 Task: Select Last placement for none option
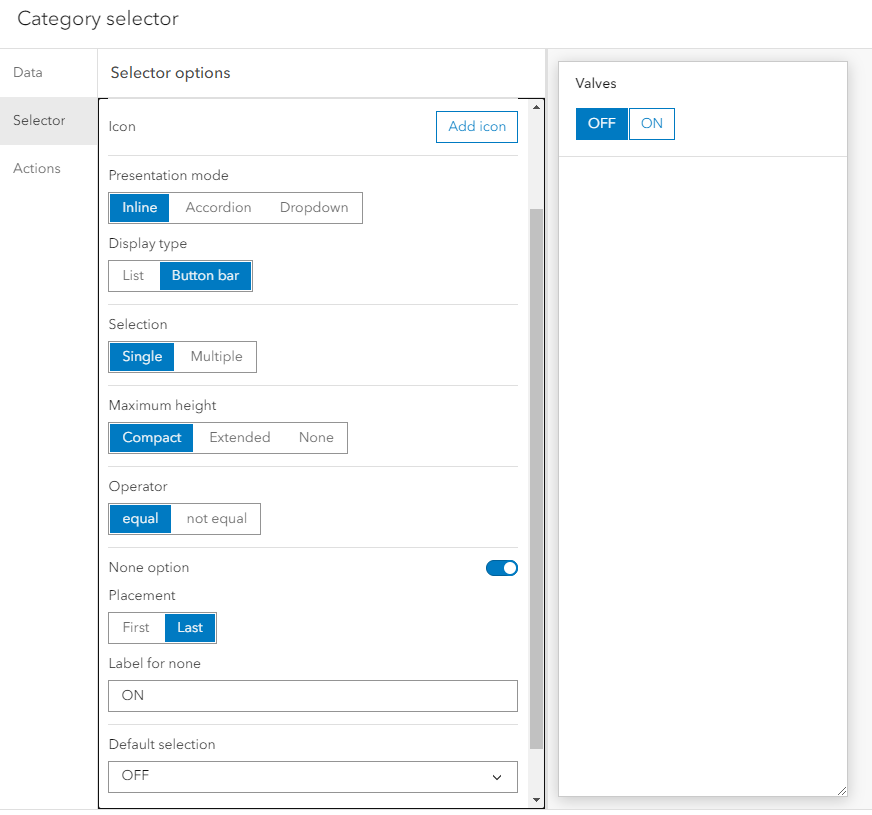(190, 627)
